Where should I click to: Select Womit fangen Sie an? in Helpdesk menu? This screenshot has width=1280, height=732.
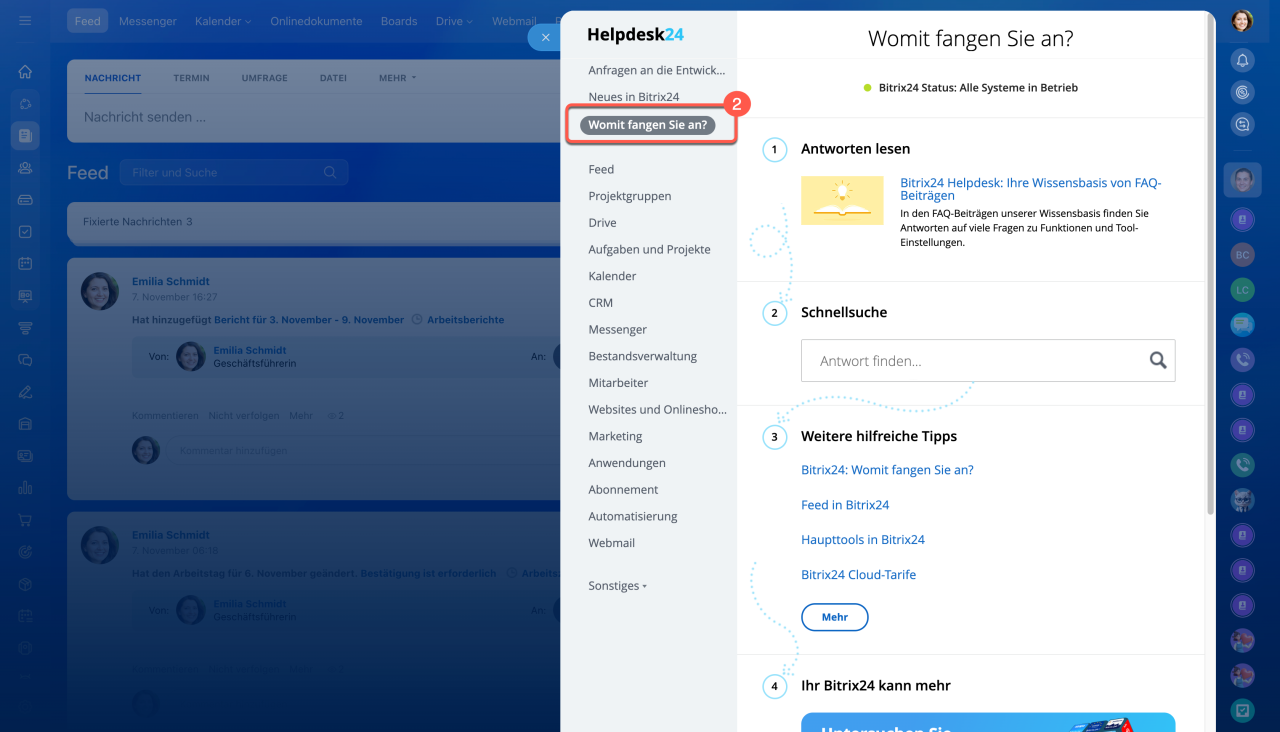(648, 125)
